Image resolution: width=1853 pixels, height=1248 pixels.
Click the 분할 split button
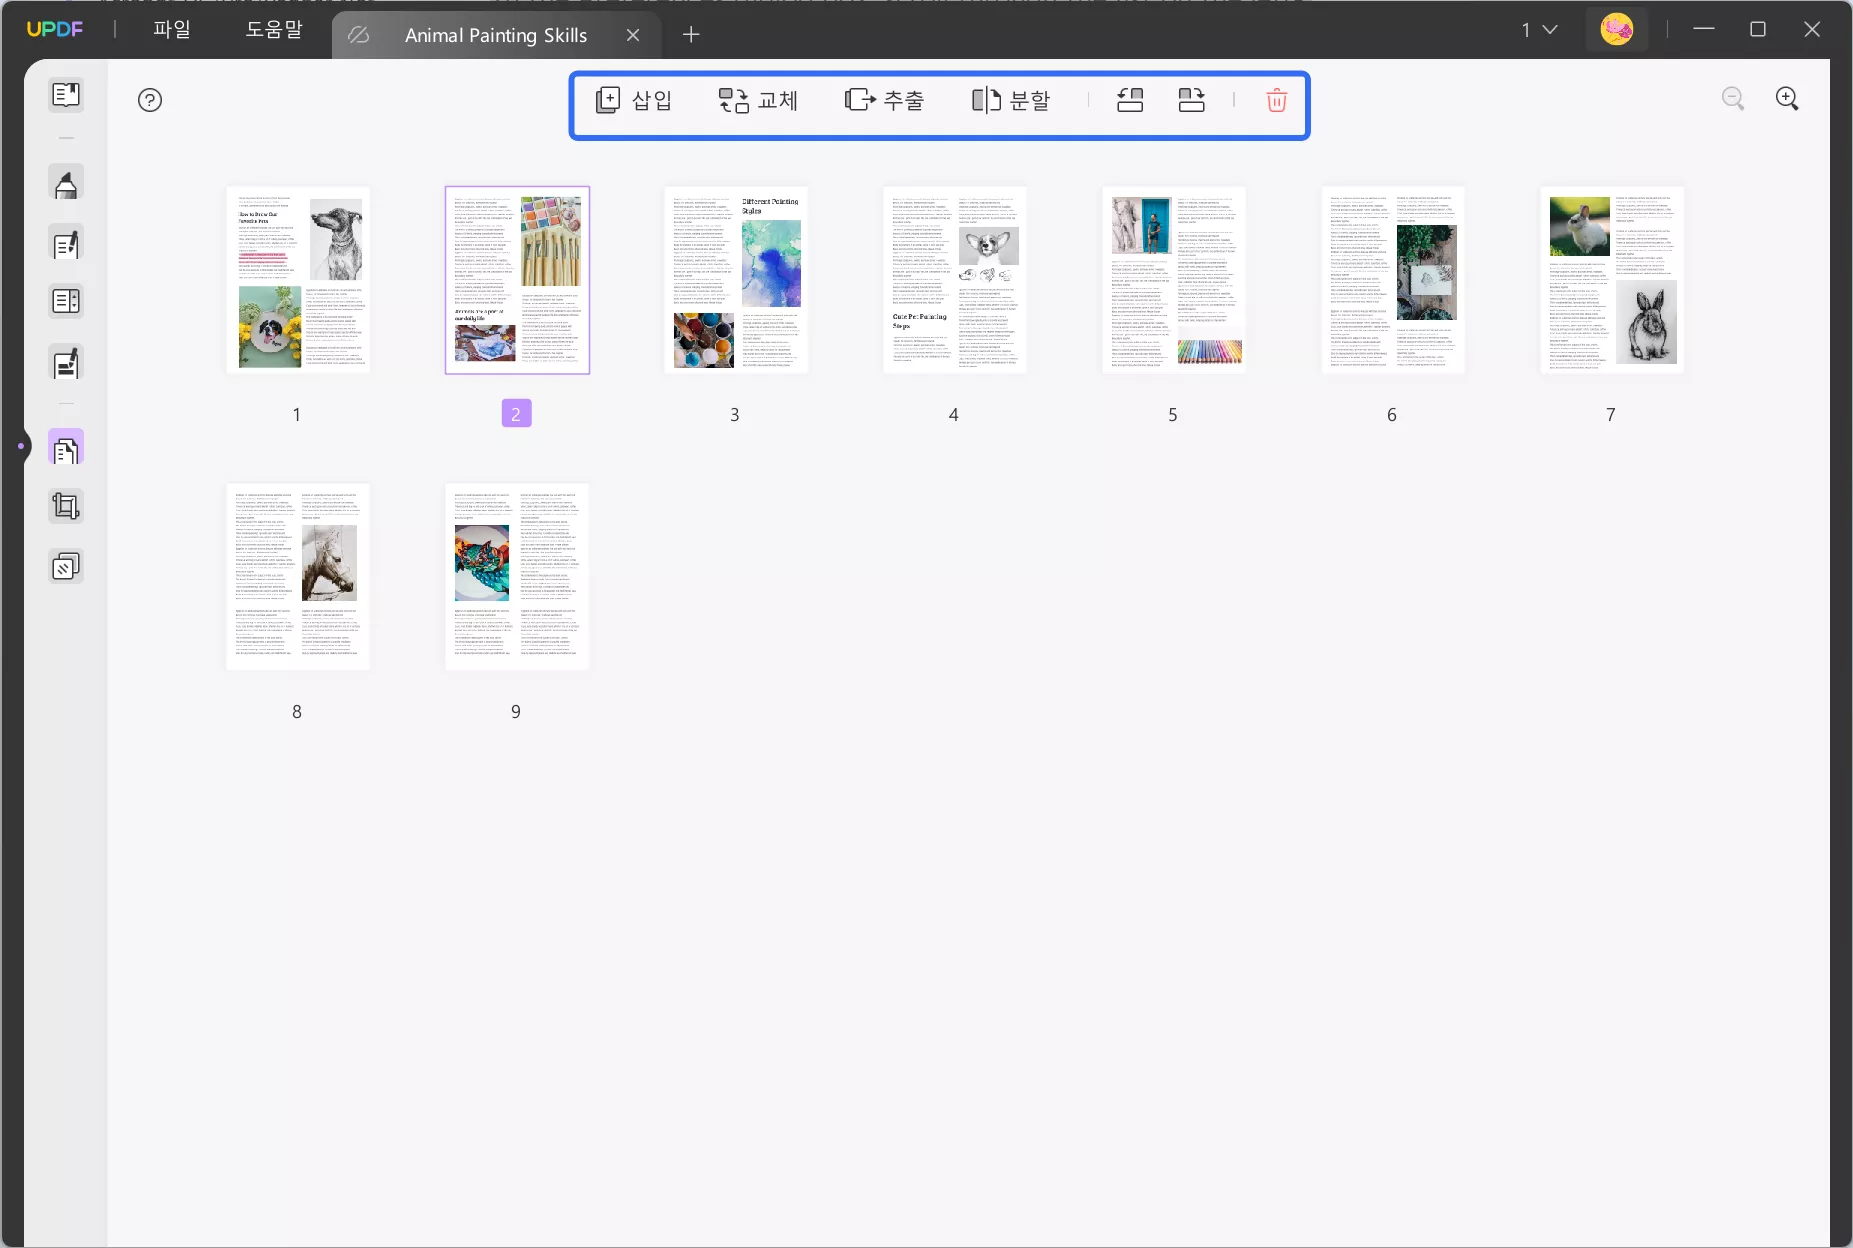click(x=1012, y=99)
